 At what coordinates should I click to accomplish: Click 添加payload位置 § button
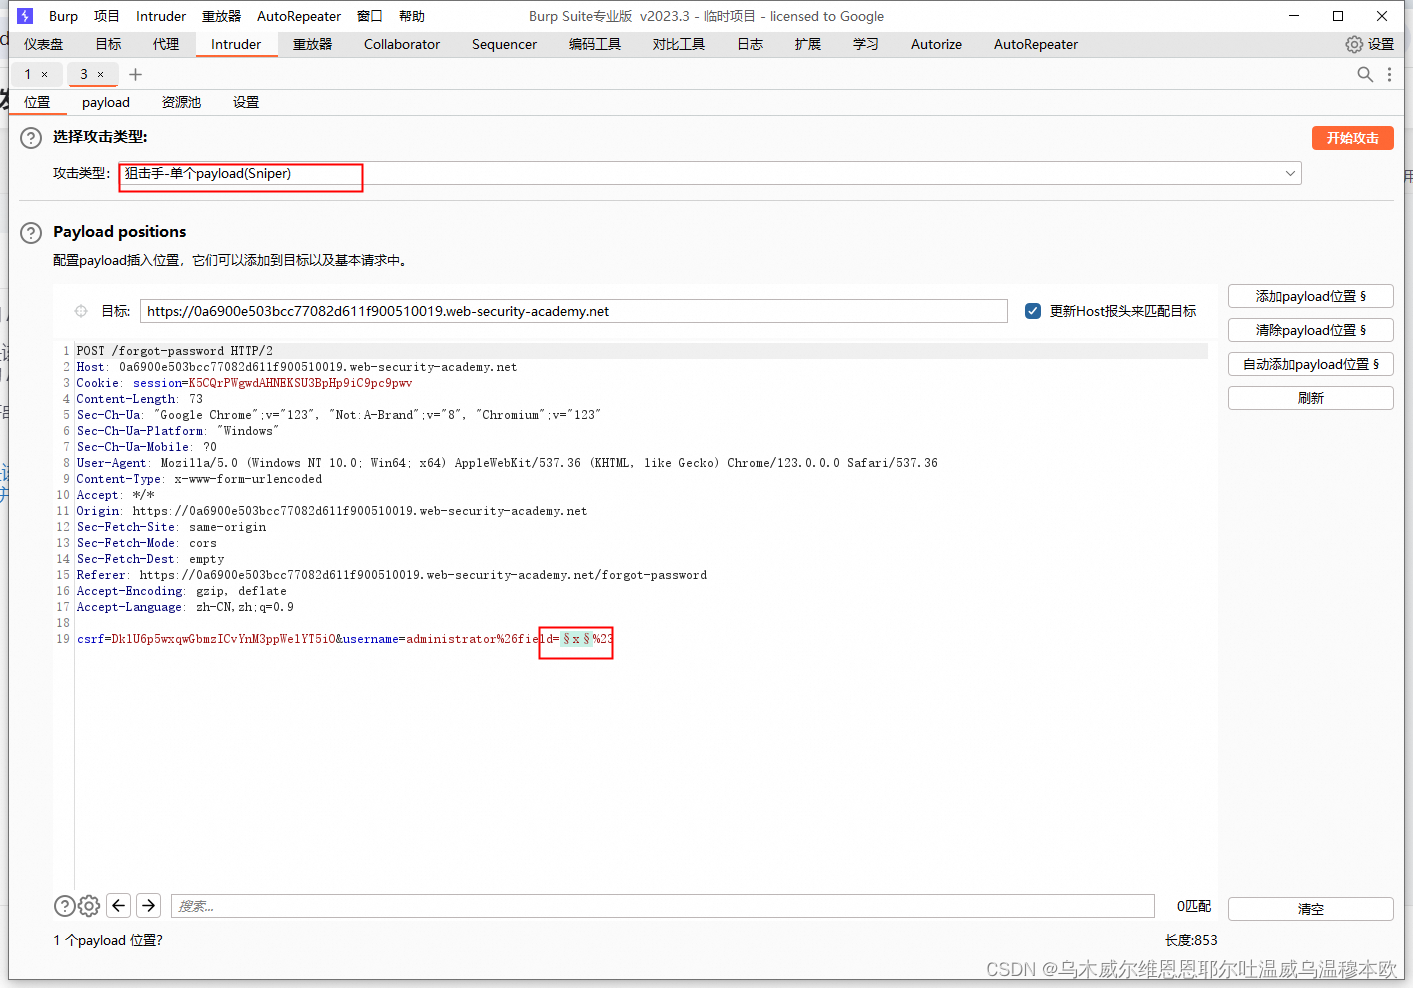click(1311, 296)
